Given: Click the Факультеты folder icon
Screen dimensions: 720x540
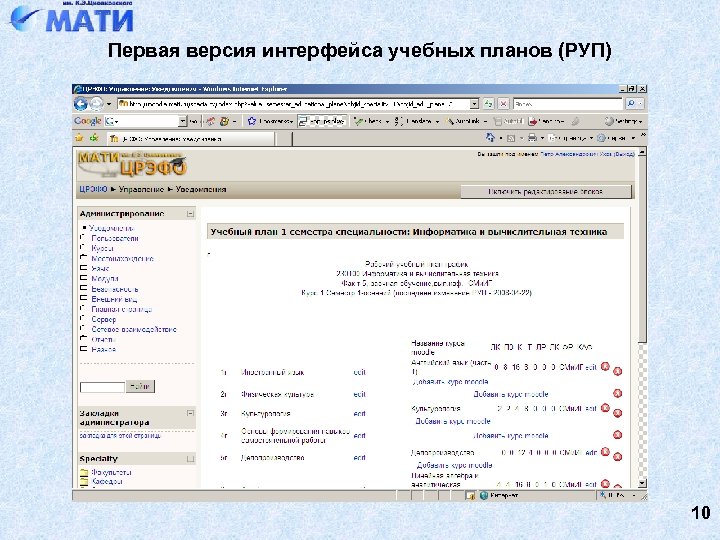Looking at the screenshot, I should (84, 472).
